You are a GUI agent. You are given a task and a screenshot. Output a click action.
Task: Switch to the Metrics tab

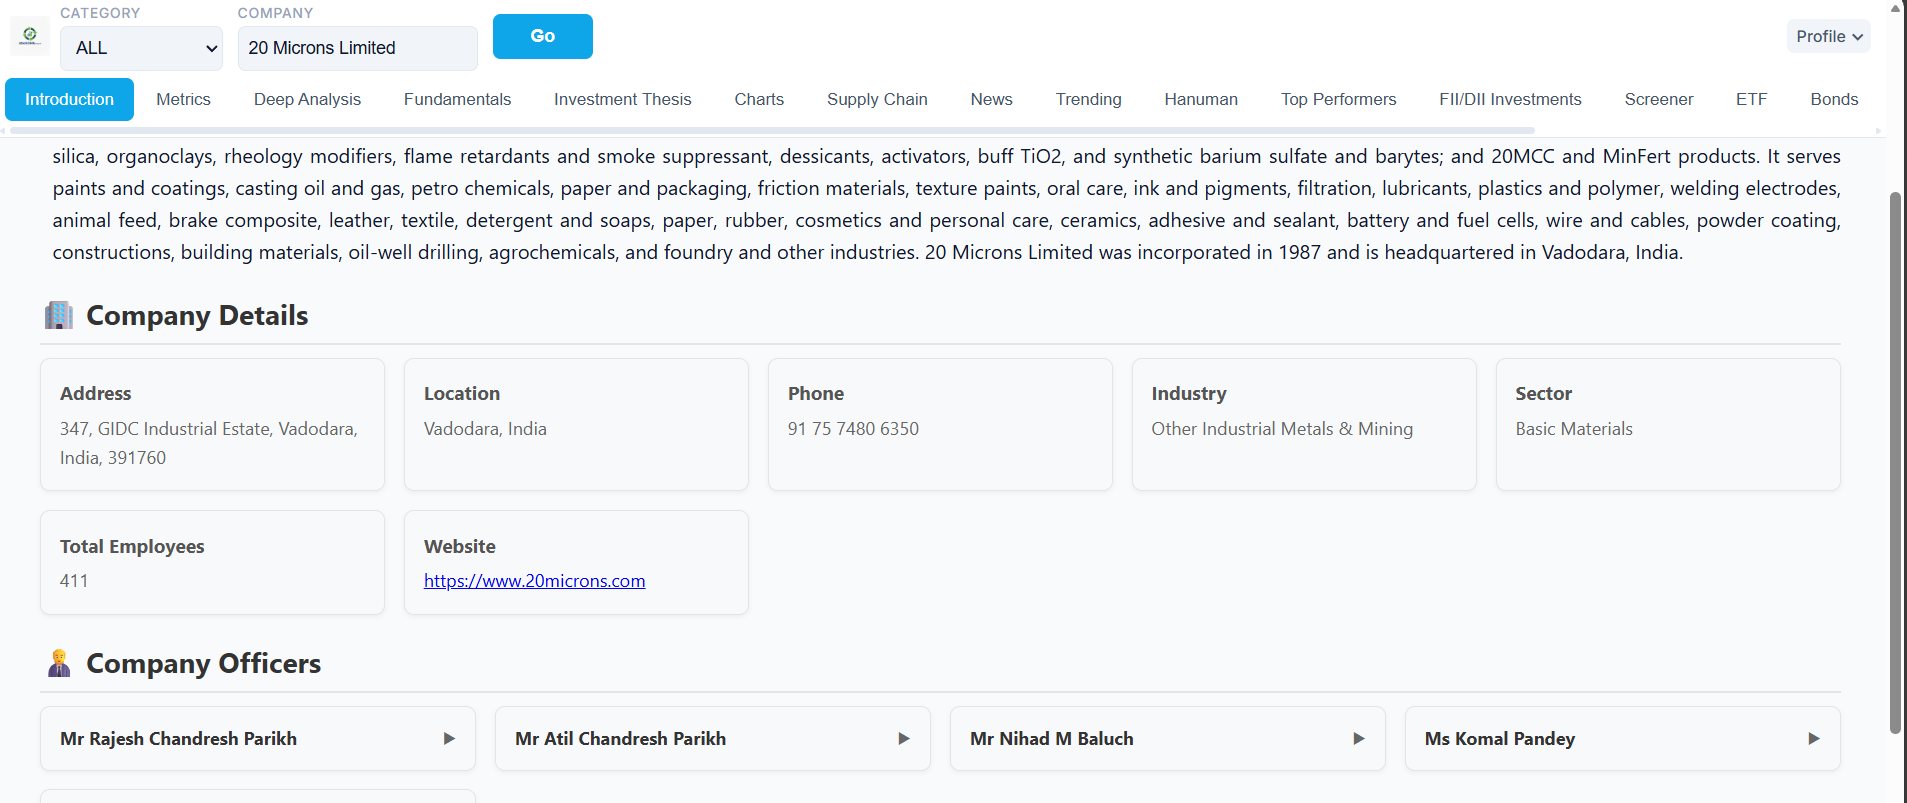[183, 99]
